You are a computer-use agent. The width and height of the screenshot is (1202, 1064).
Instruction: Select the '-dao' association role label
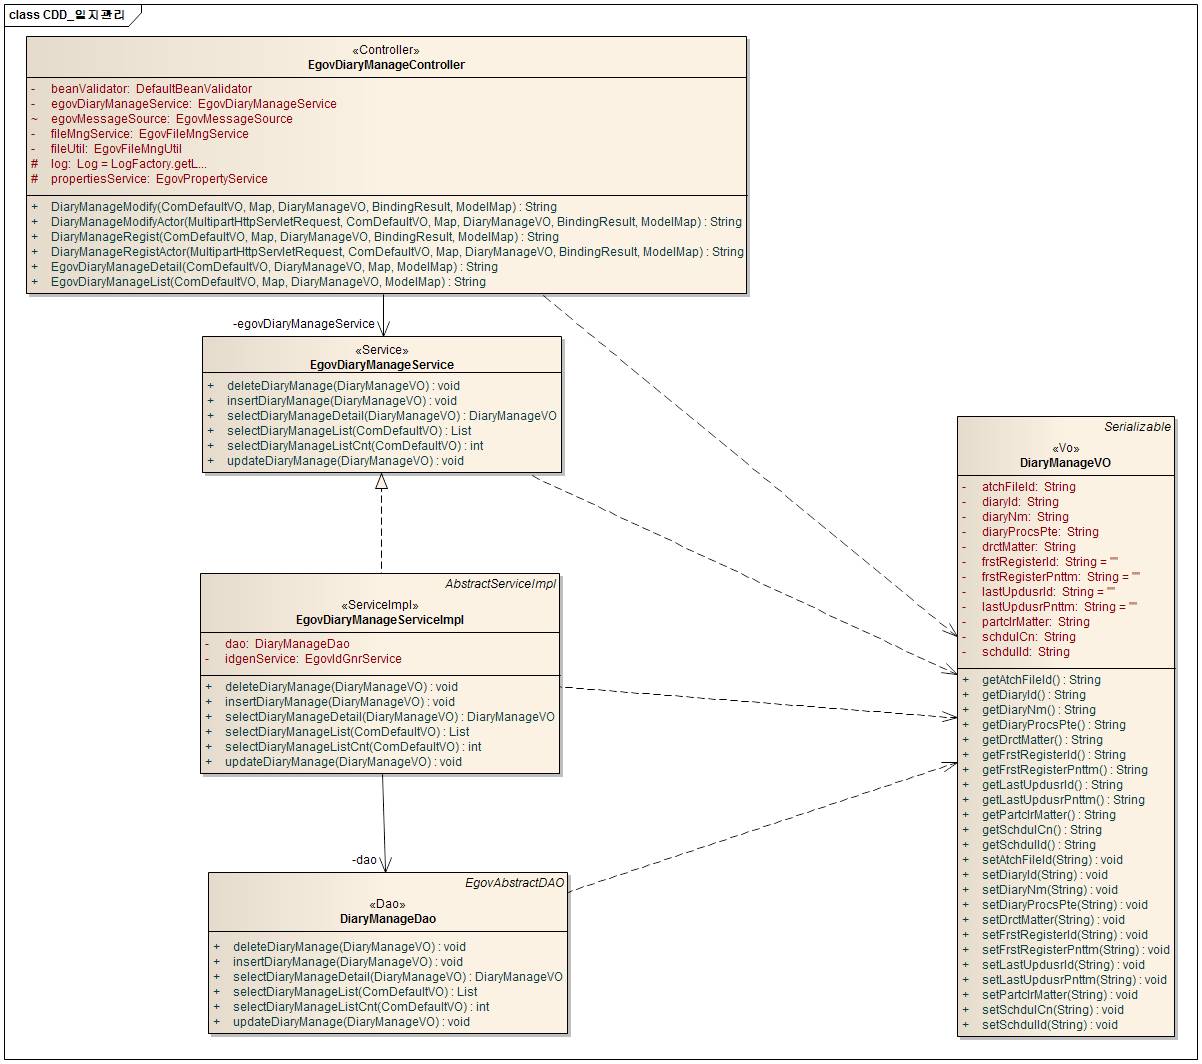(x=364, y=859)
